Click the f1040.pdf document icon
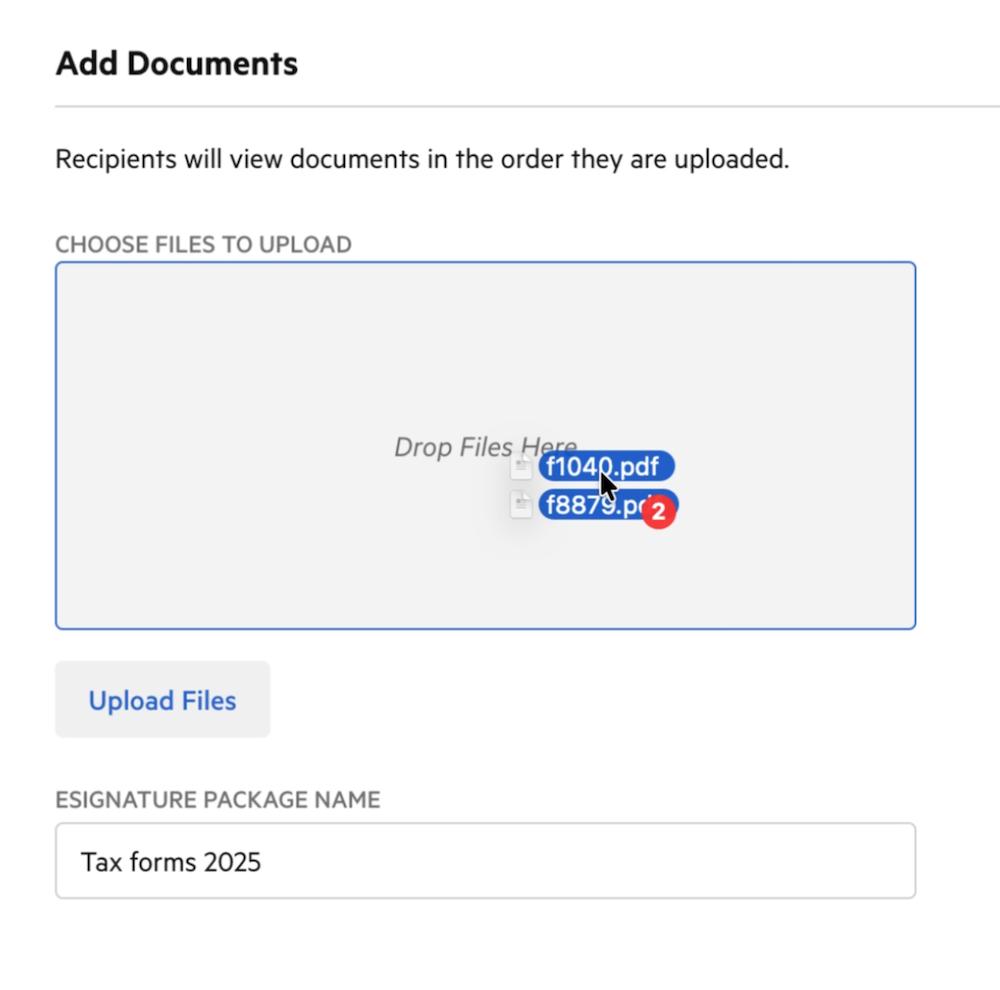The image size is (1000, 990). click(x=521, y=467)
